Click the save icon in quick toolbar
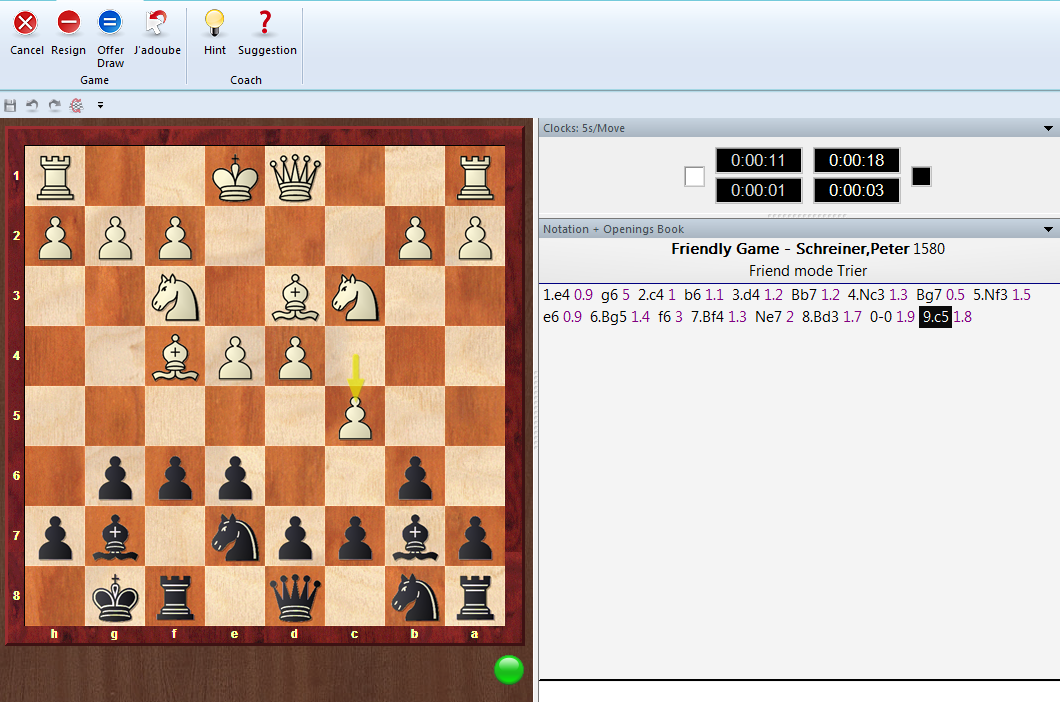 click(11, 105)
